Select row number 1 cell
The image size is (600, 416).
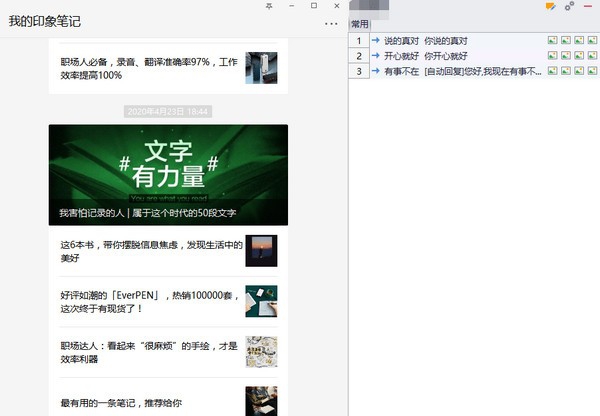(359, 41)
